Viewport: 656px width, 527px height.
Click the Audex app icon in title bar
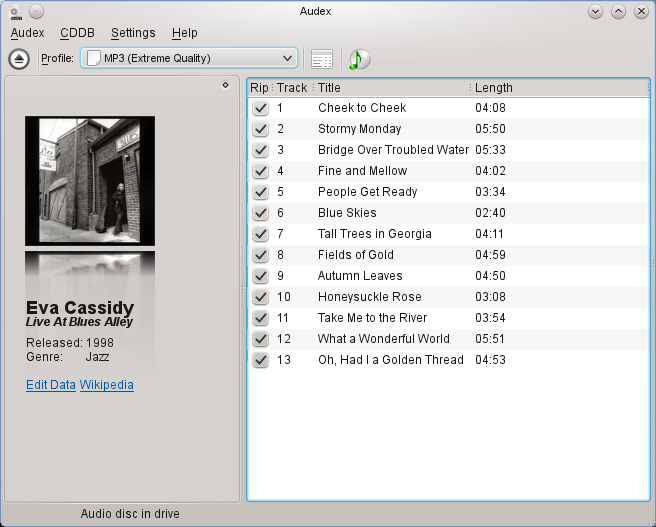(15, 12)
